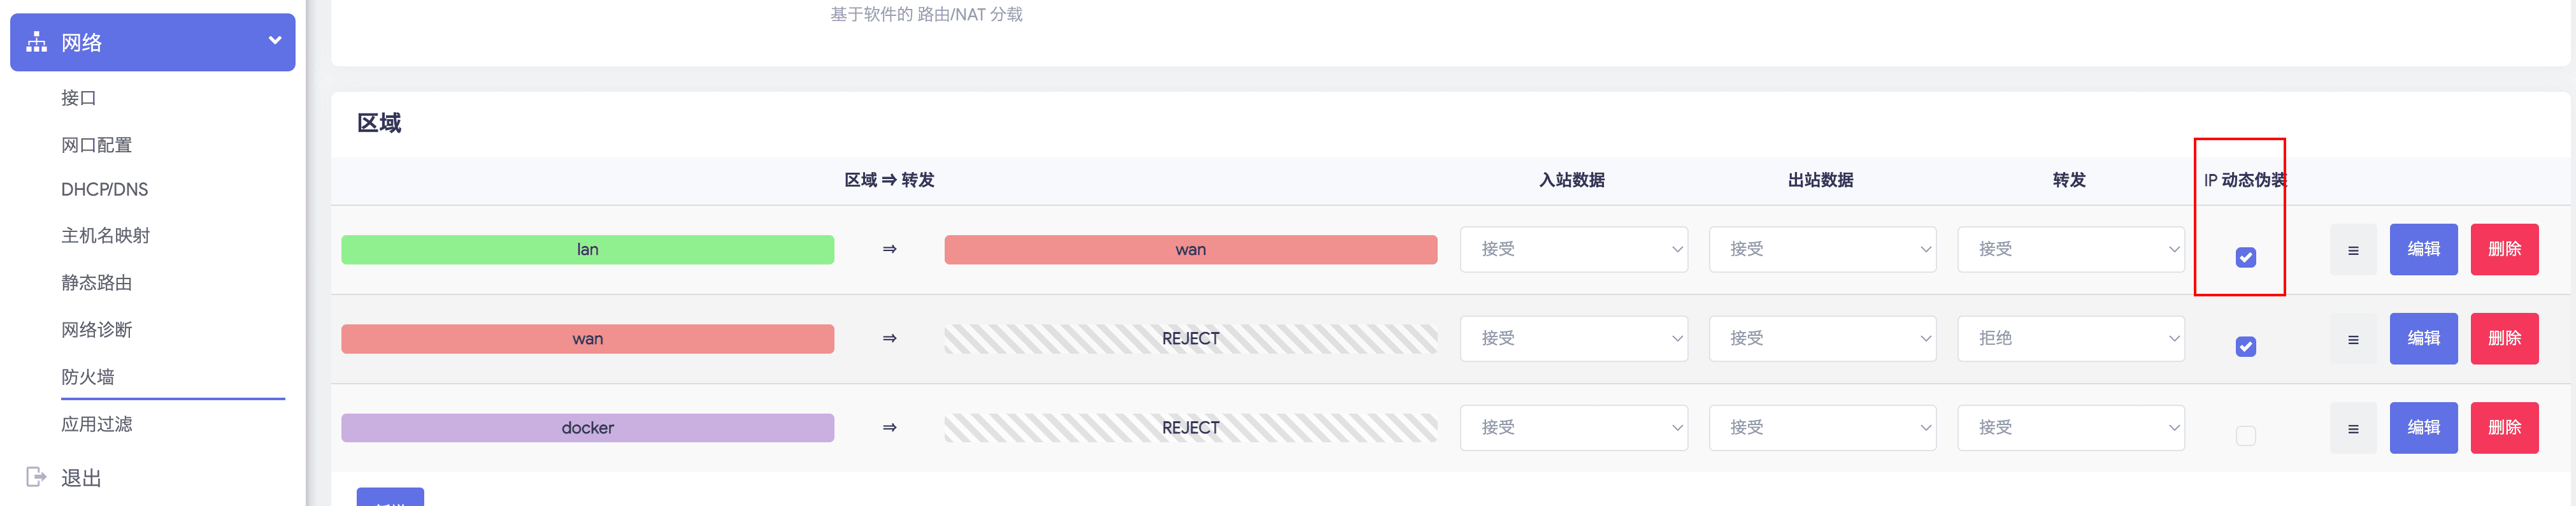This screenshot has height=506, width=2576.
Task: Toggle IP masquerading checkbox for wan zone
Action: 2245,347
